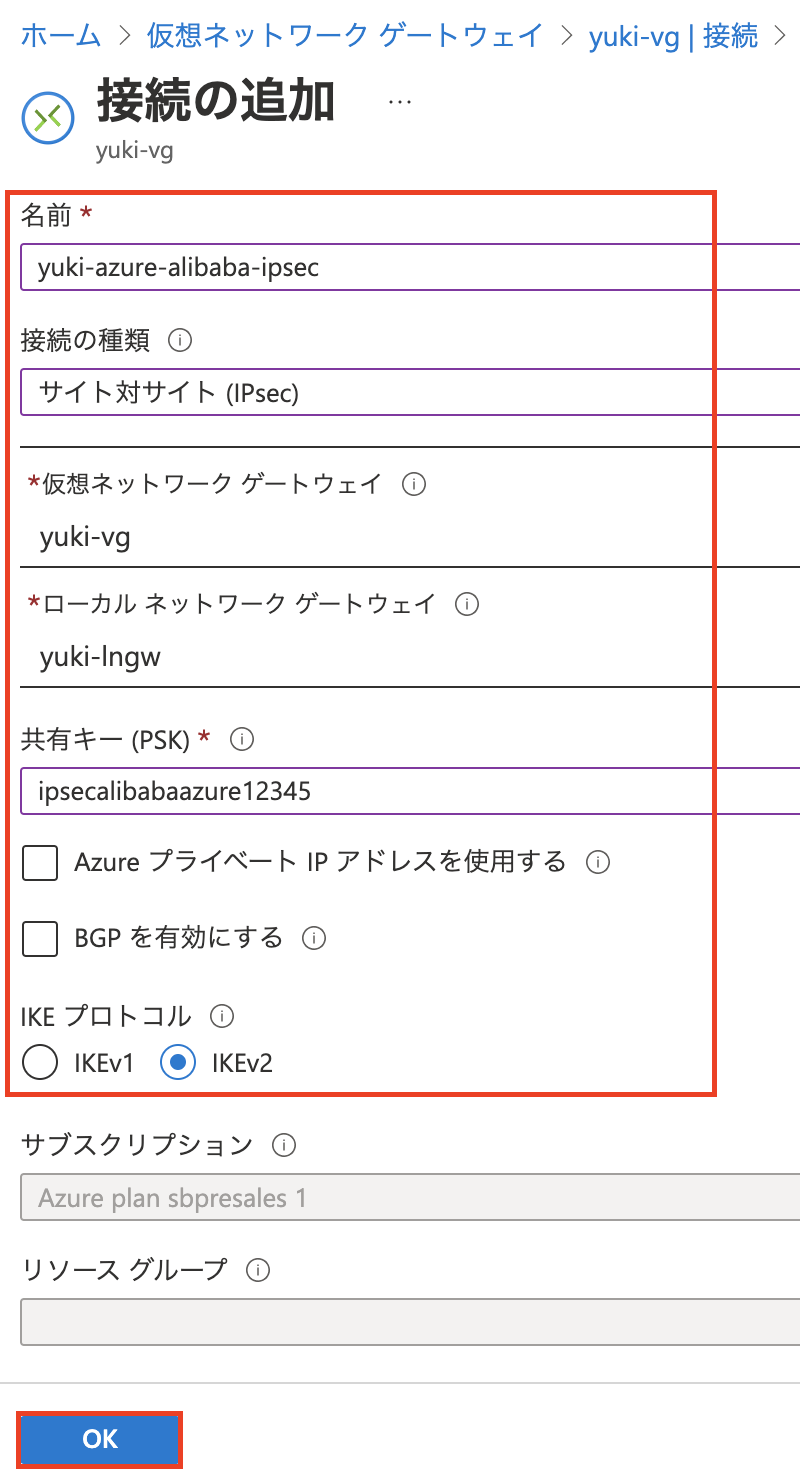Click info icon beside Azure プライベート IP option
Image resolution: width=800 pixels, height=1478 pixels.
pyautogui.click(x=598, y=862)
